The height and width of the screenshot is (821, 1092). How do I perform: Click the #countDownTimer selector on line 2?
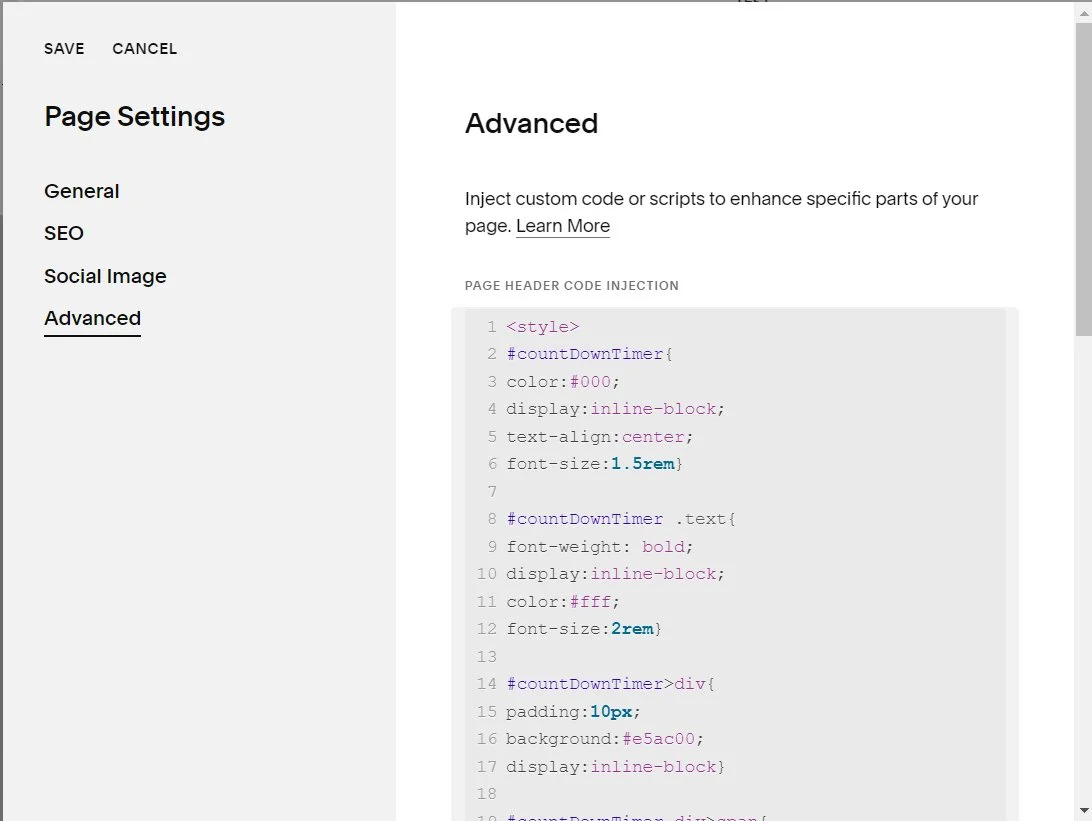coord(585,353)
